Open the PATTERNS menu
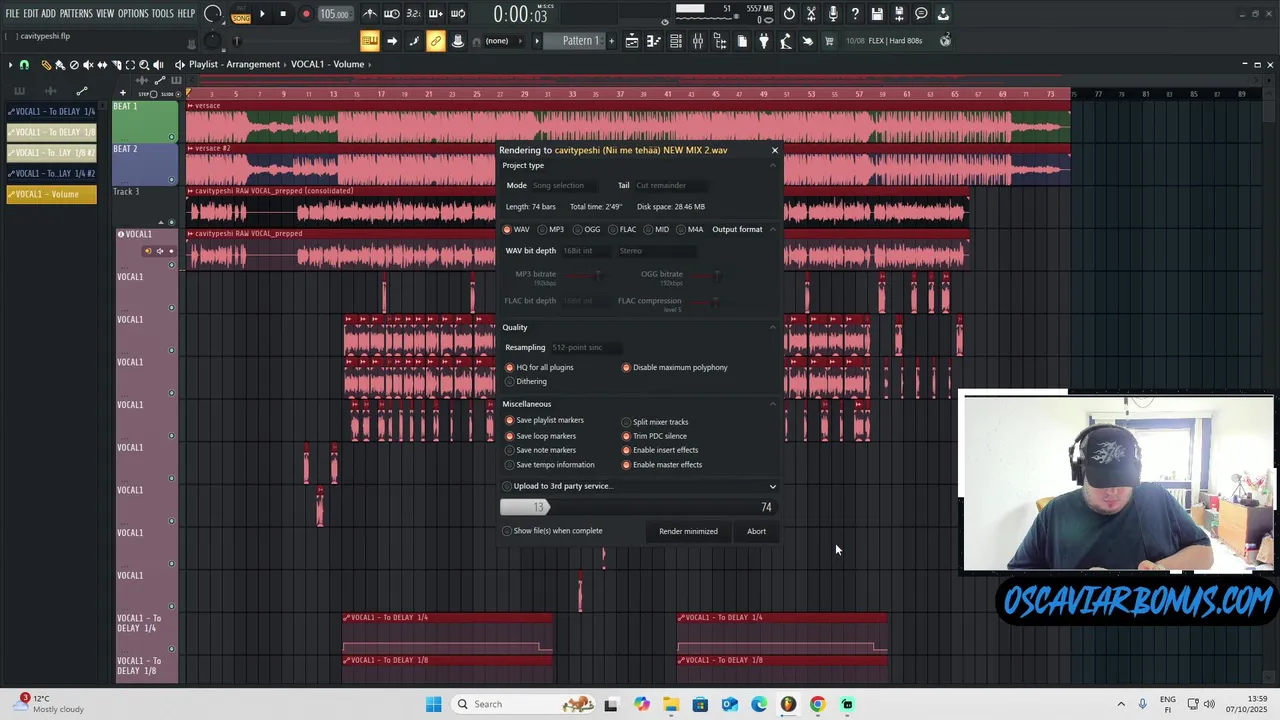This screenshot has width=1280, height=720. 76,14
